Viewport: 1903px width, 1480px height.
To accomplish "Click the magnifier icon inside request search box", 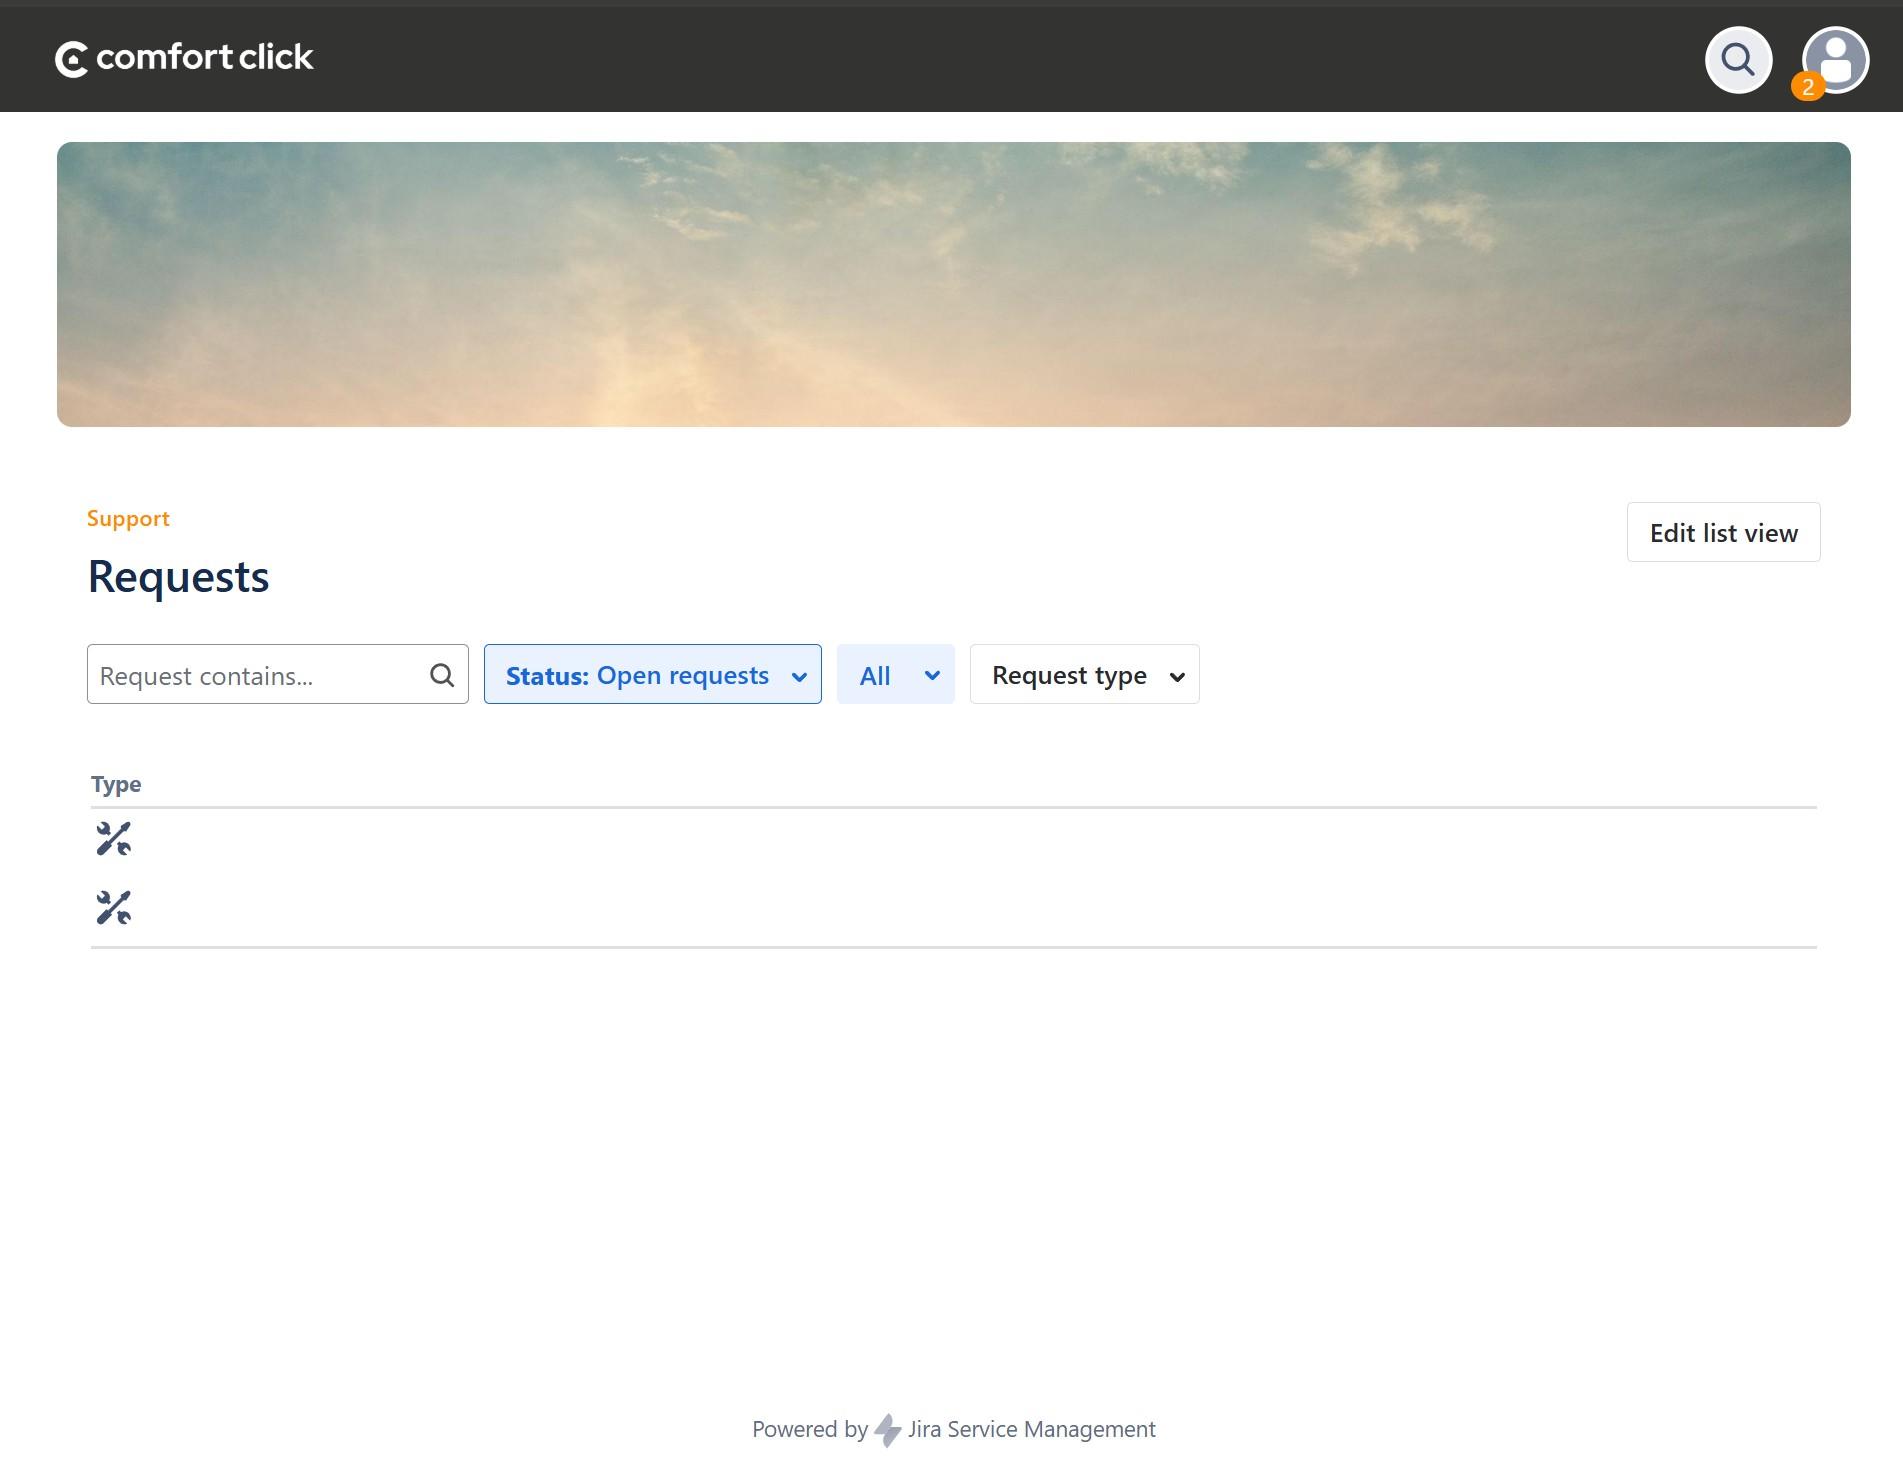I will point(442,675).
